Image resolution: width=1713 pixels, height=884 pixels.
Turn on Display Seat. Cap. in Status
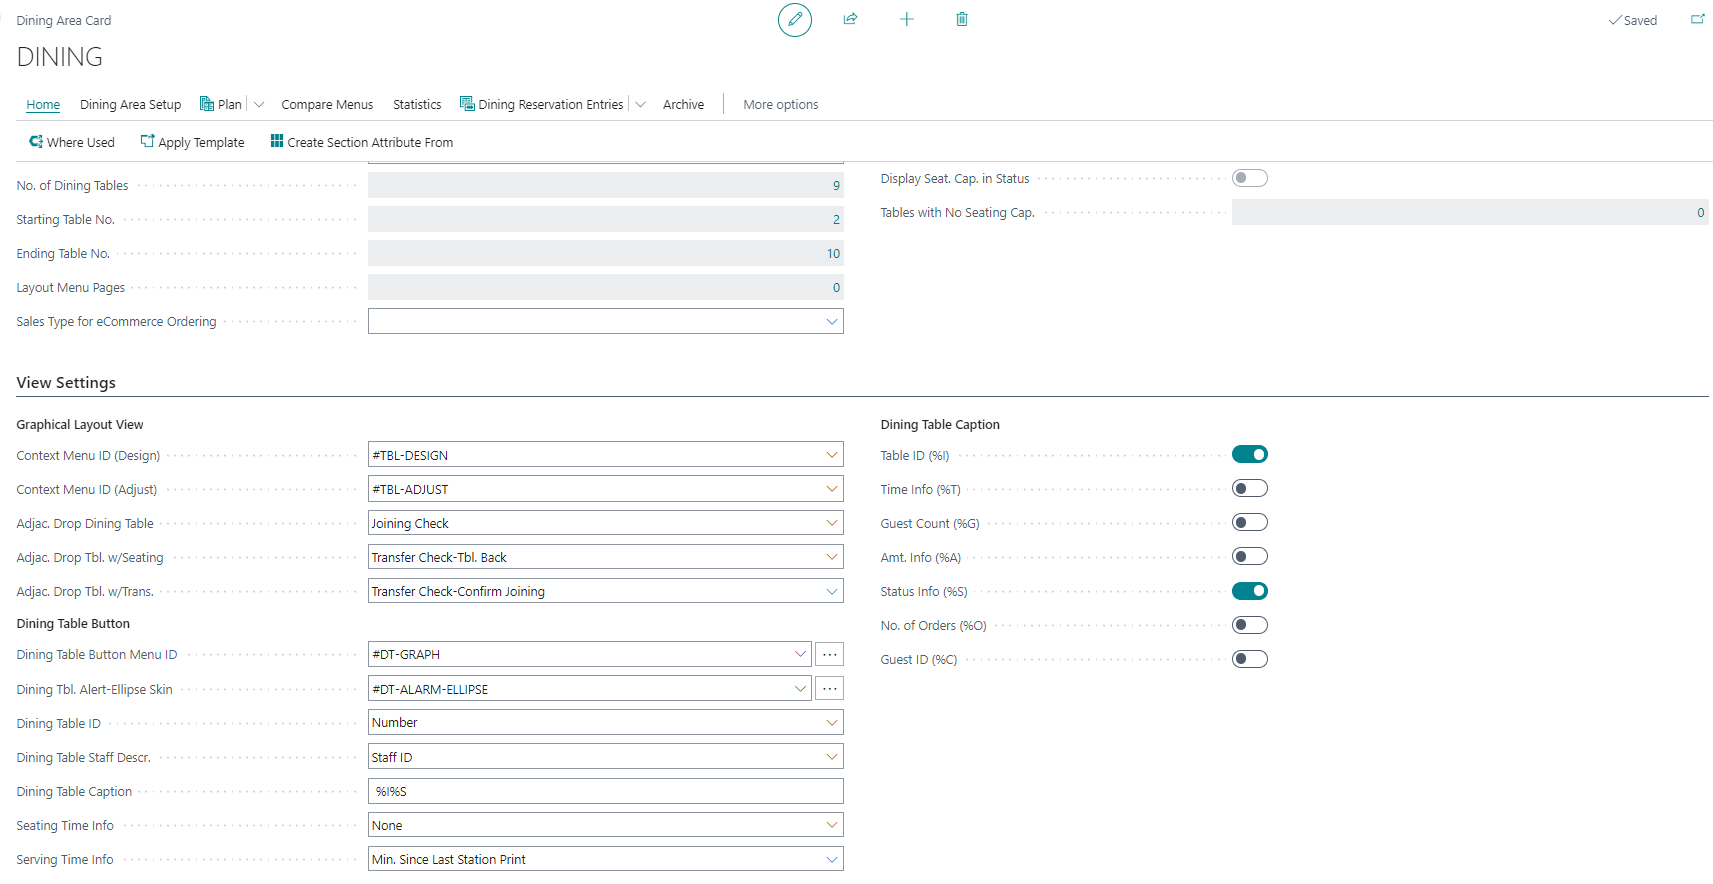pyautogui.click(x=1249, y=178)
